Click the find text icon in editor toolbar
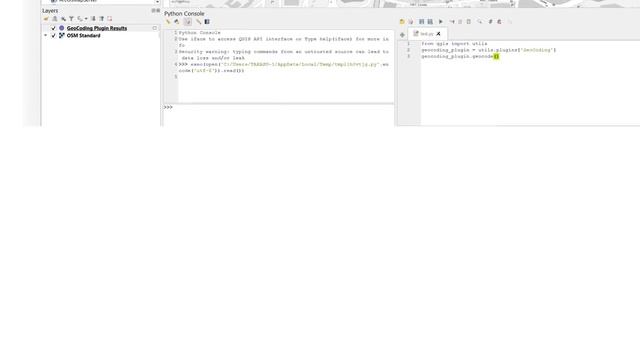This screenshot has width=640, height=360. (x=480, y=22)
